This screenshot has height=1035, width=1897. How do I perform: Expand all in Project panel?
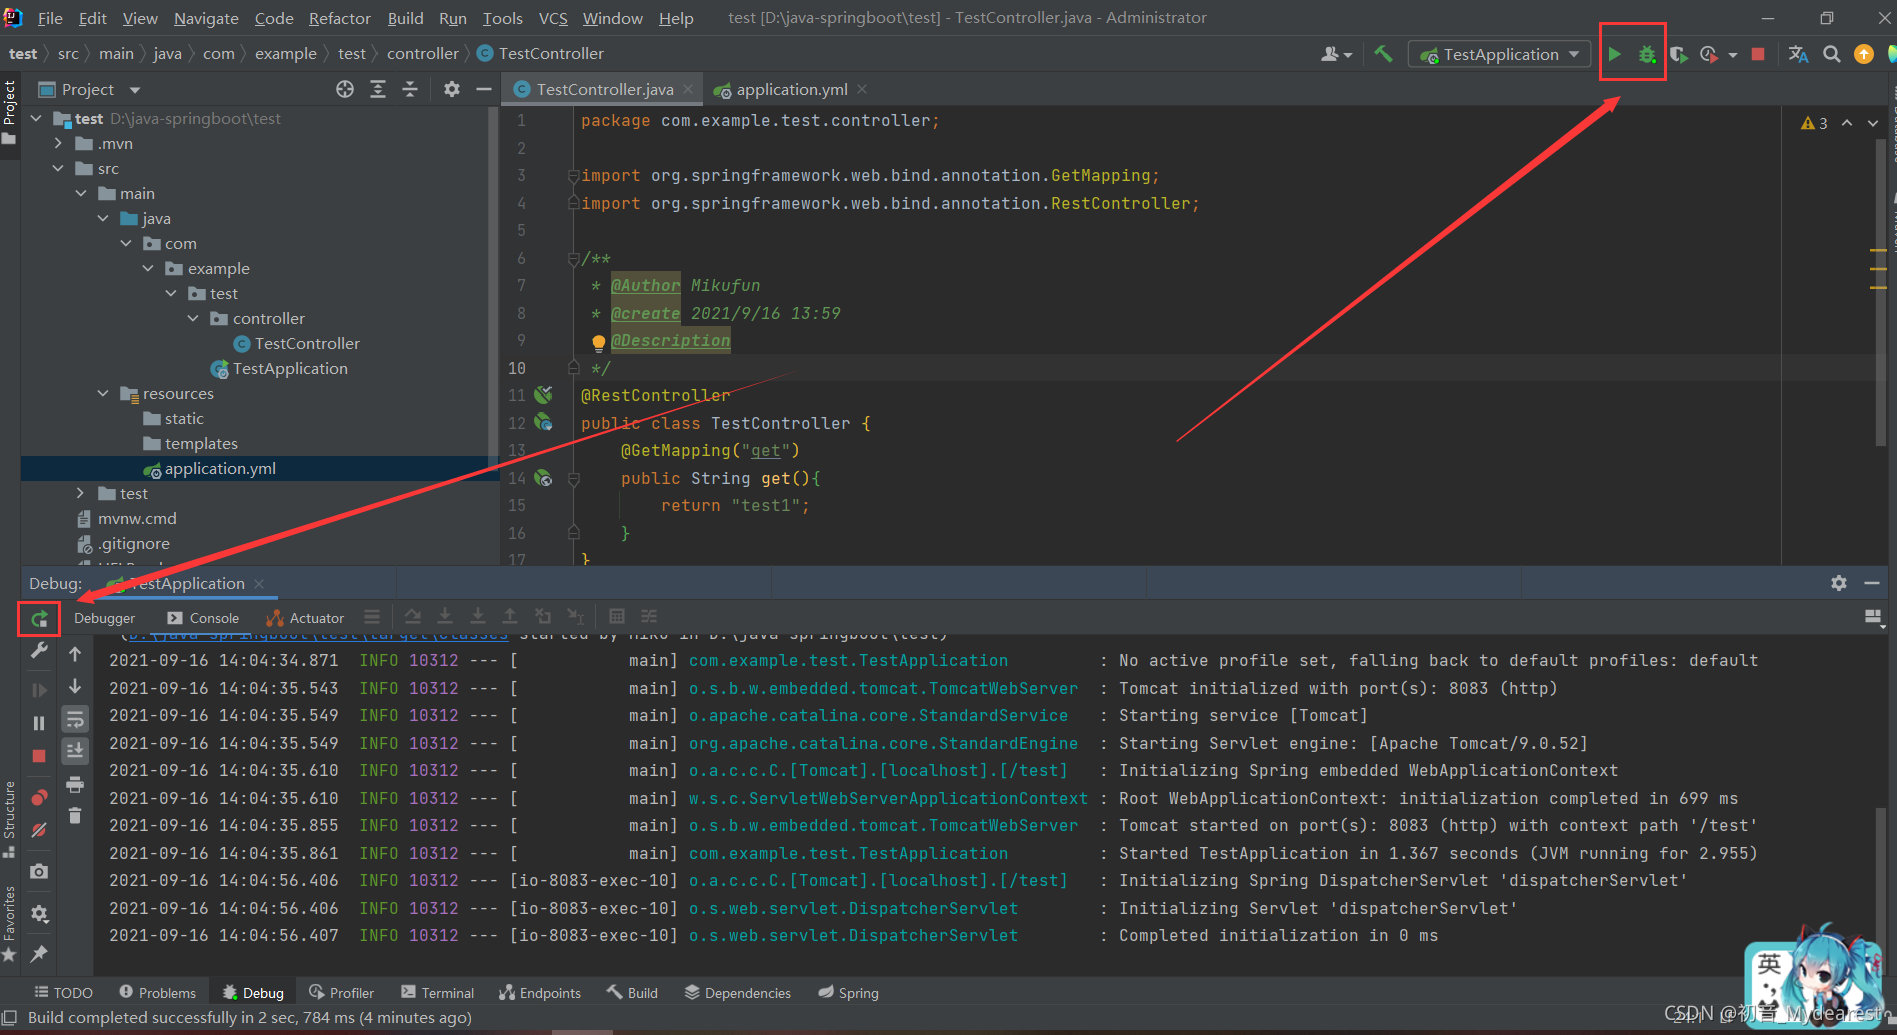click(x=378, y=89)
